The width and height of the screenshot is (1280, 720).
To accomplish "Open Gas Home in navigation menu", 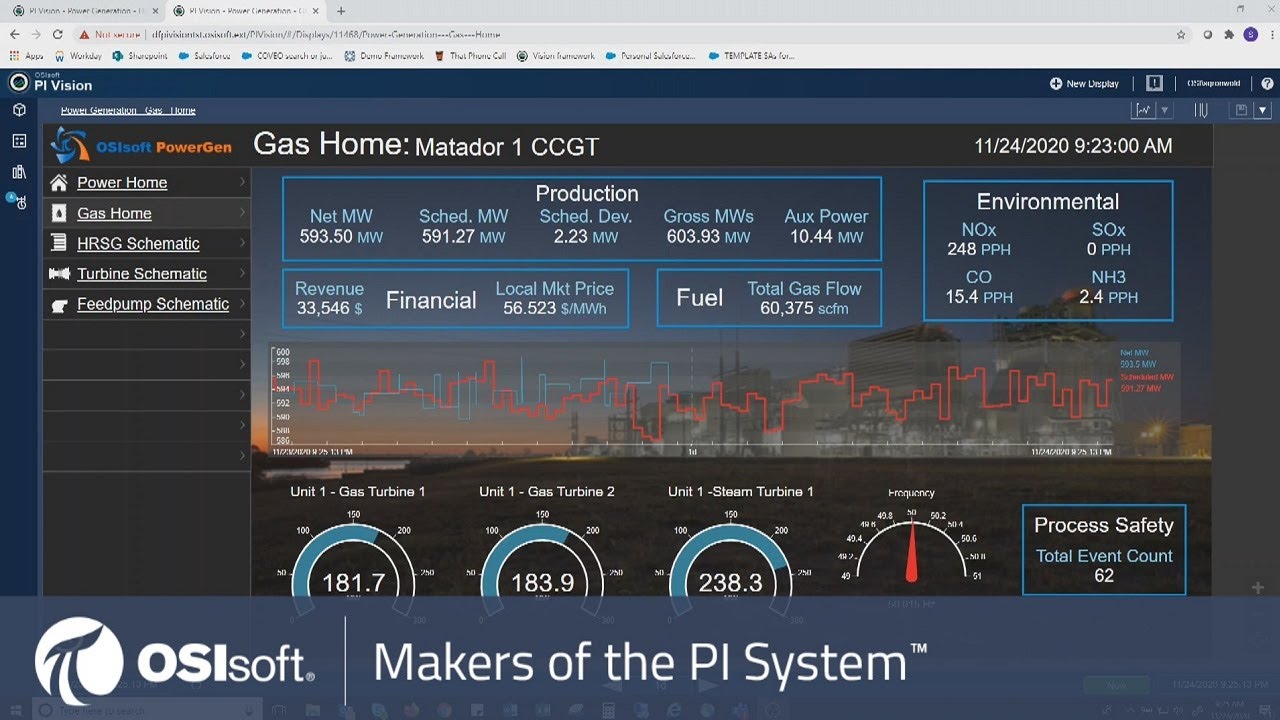I will 114,213.
